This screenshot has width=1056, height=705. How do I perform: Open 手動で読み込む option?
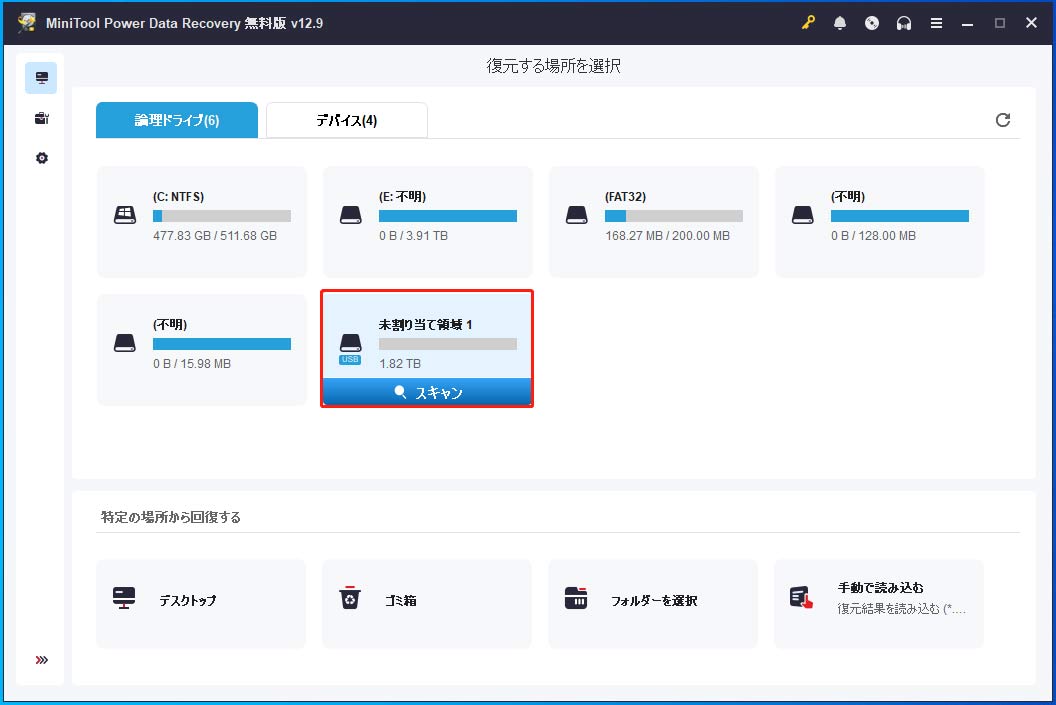point(879,603)
